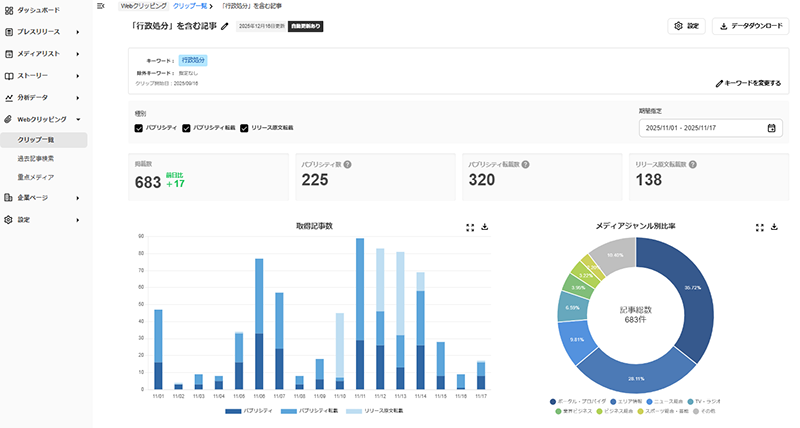Go to 重点メディア in the sidebar
Image resolution: width=800 pixels, height=428 pixels.
tap(36, 176)
